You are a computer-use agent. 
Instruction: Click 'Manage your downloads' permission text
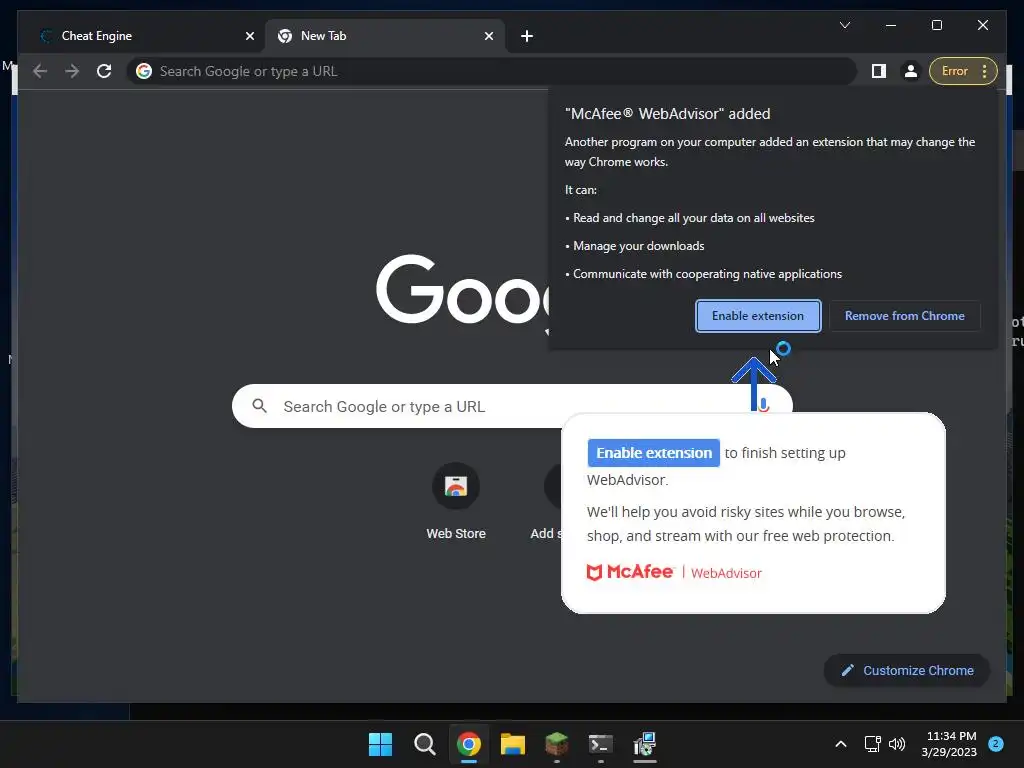click(639, 246)
